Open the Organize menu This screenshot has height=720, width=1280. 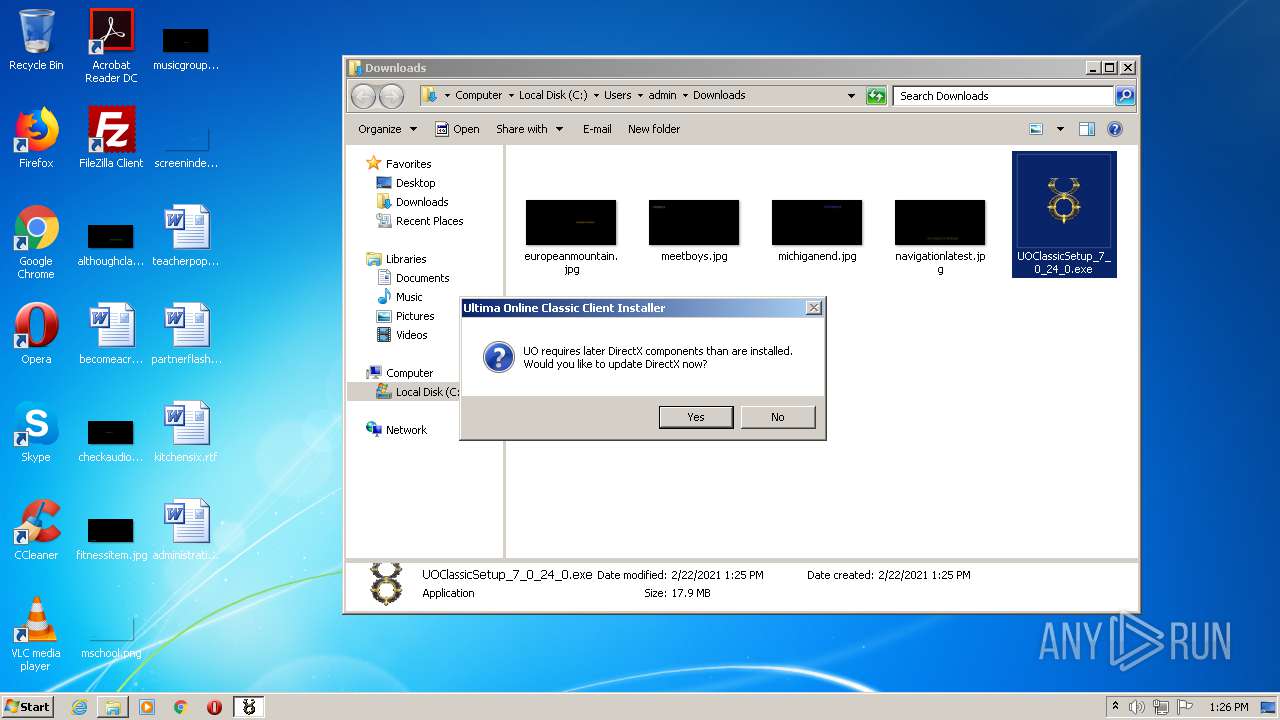tap(387, 129)
